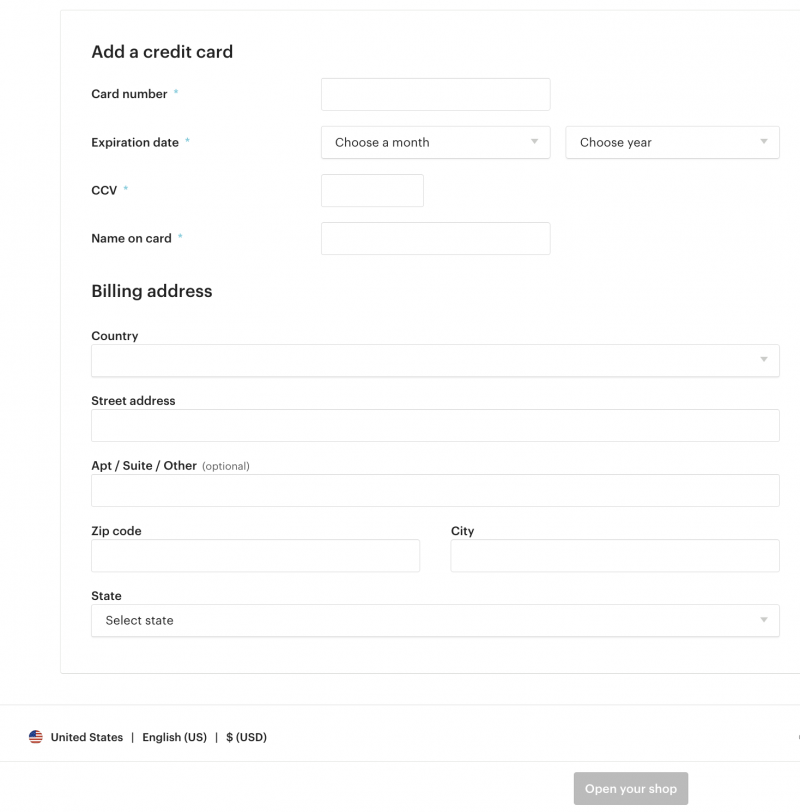Click the United States flag icon
This screenshot has width=800, height=812.
coord(36,737)
